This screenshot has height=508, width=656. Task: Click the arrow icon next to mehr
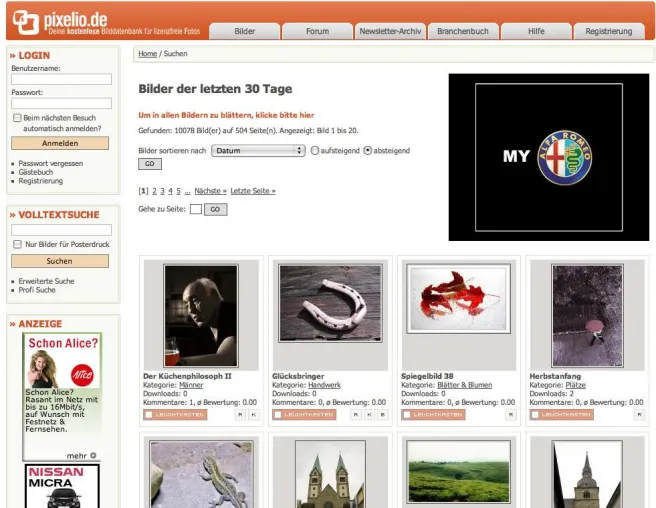93,455
